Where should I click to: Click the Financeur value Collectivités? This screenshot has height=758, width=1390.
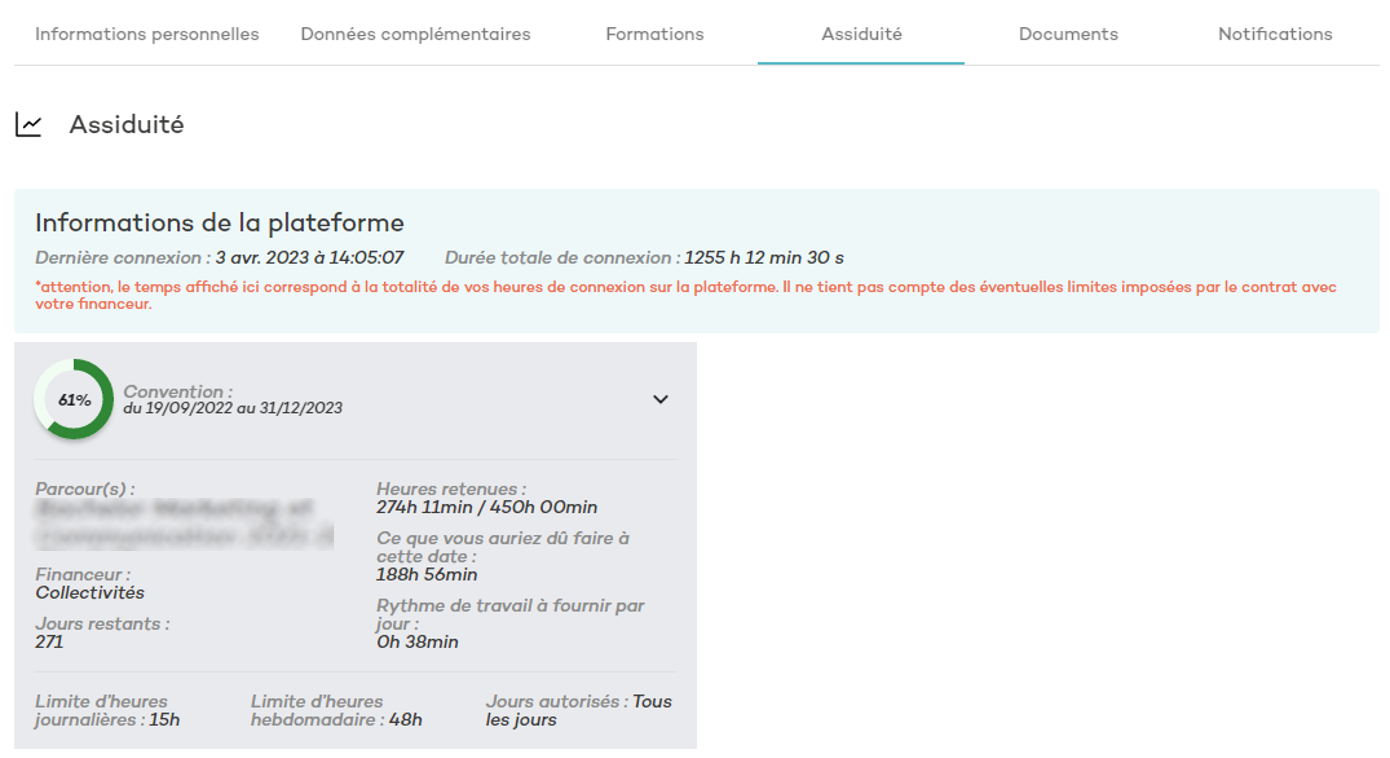point(90,593)
